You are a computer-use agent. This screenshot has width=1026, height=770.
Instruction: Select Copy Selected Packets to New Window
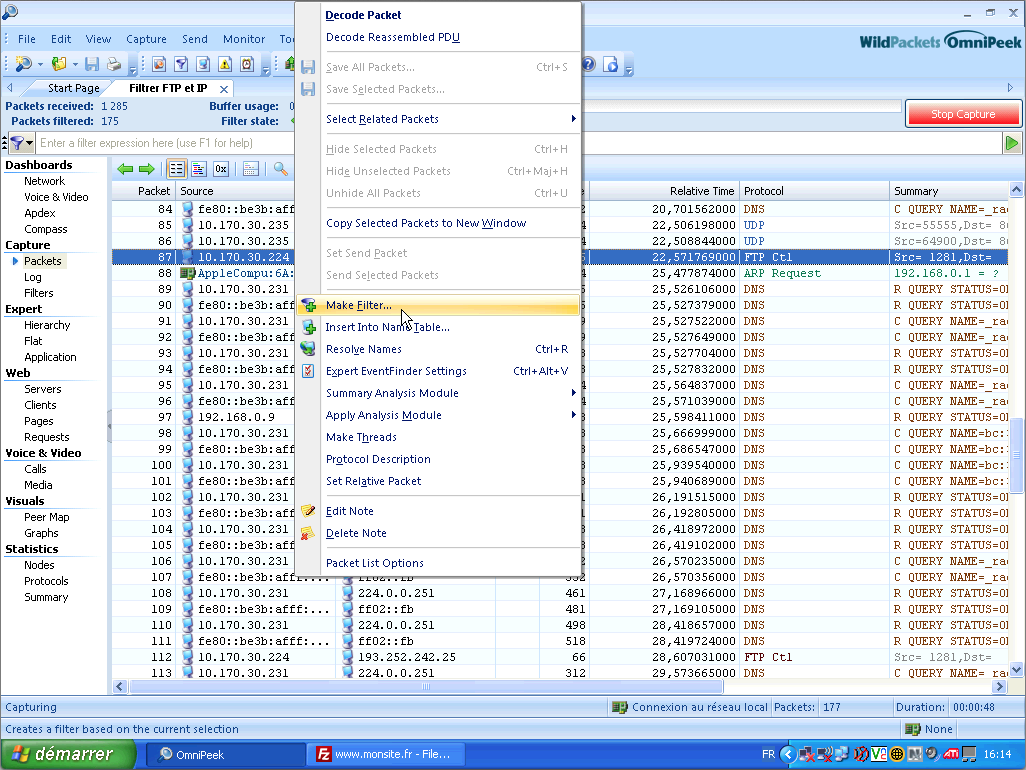438,223
